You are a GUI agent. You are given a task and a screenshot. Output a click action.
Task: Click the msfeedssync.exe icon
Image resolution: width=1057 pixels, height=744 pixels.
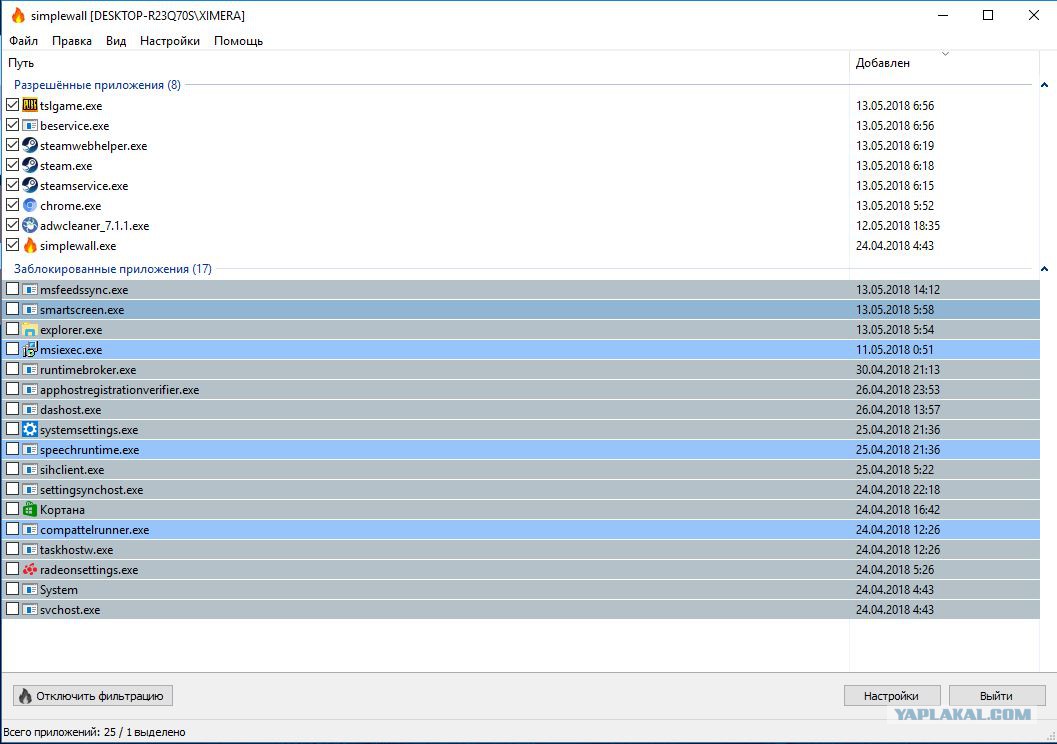click(x=30, y=290)
